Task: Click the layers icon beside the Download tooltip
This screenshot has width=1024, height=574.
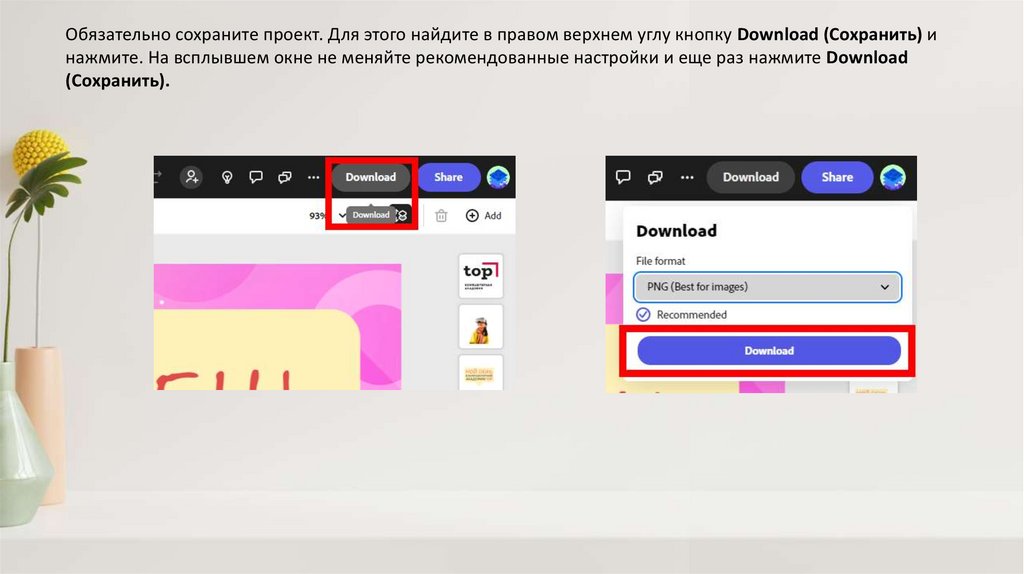Action: (x=403, y=215)
